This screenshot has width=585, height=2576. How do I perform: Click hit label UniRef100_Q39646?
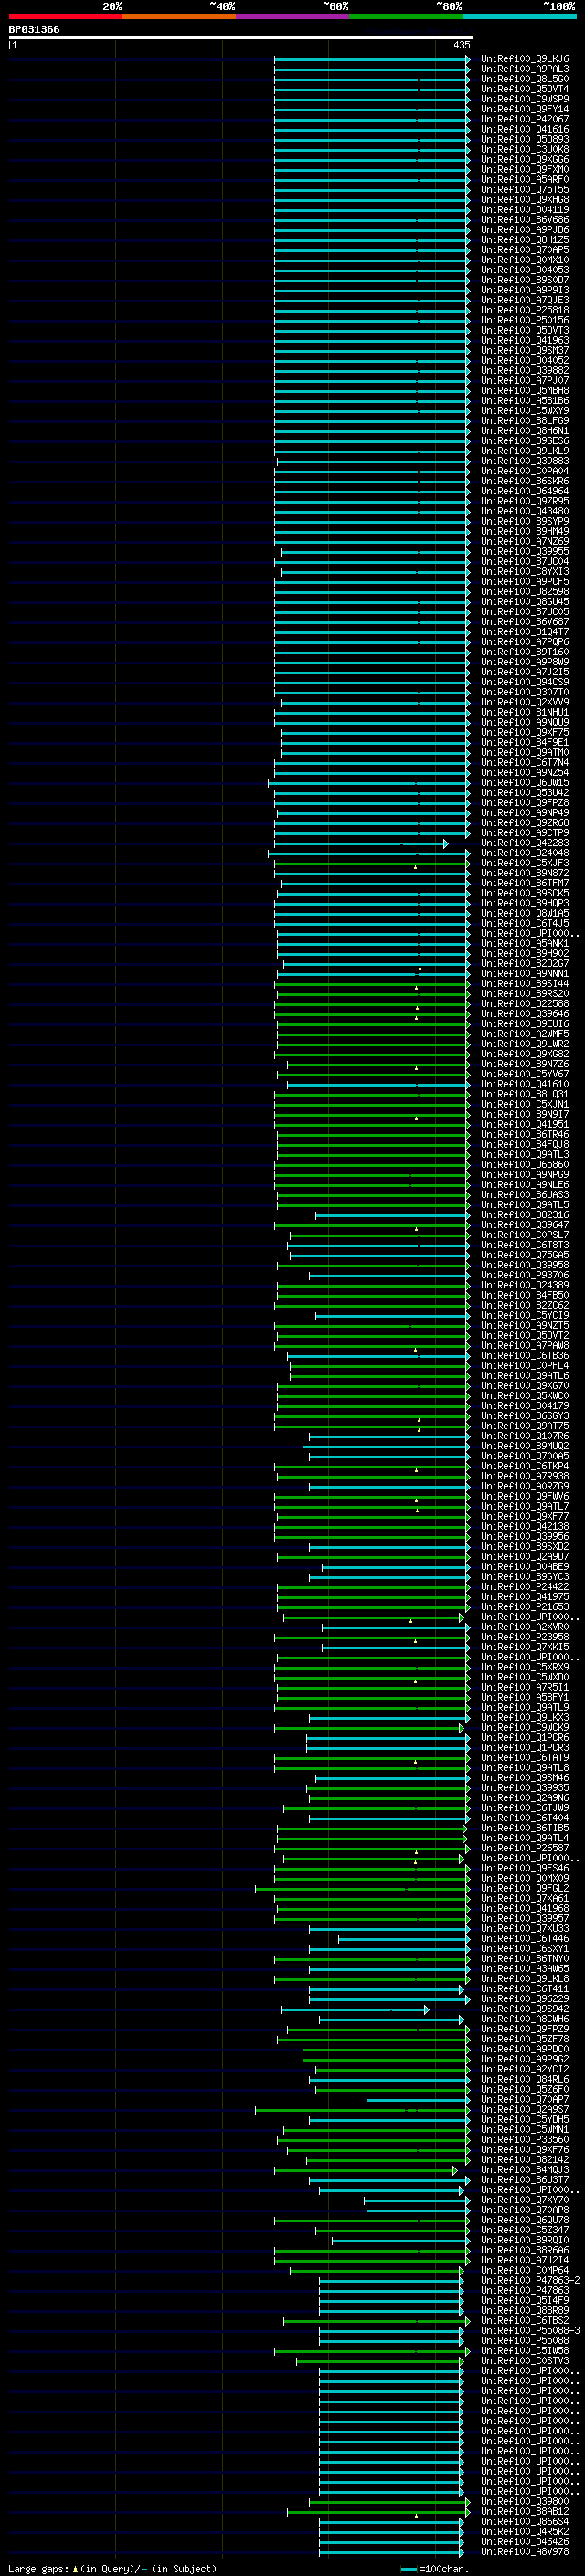coord(525,1015)
